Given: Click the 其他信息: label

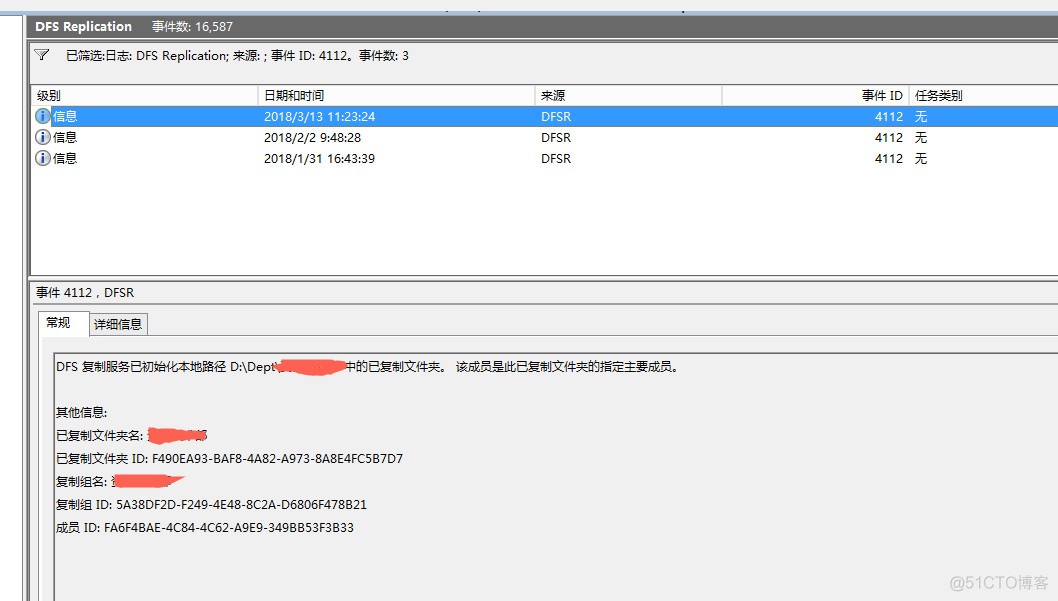Looking at the screenshot, I should pos(82,412).
